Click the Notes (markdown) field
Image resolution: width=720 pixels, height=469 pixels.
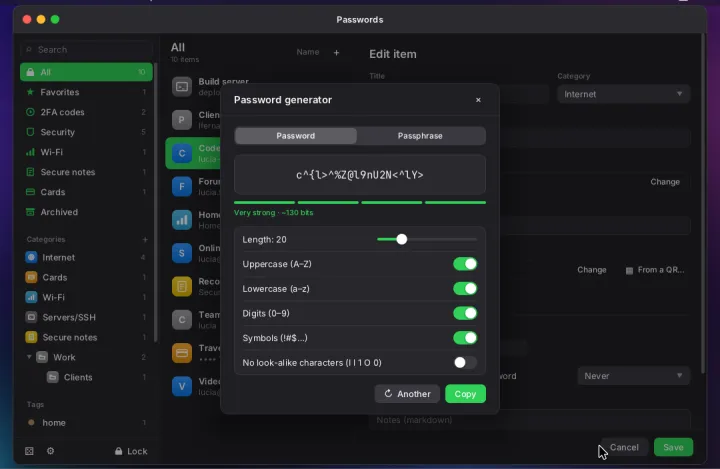530,420
